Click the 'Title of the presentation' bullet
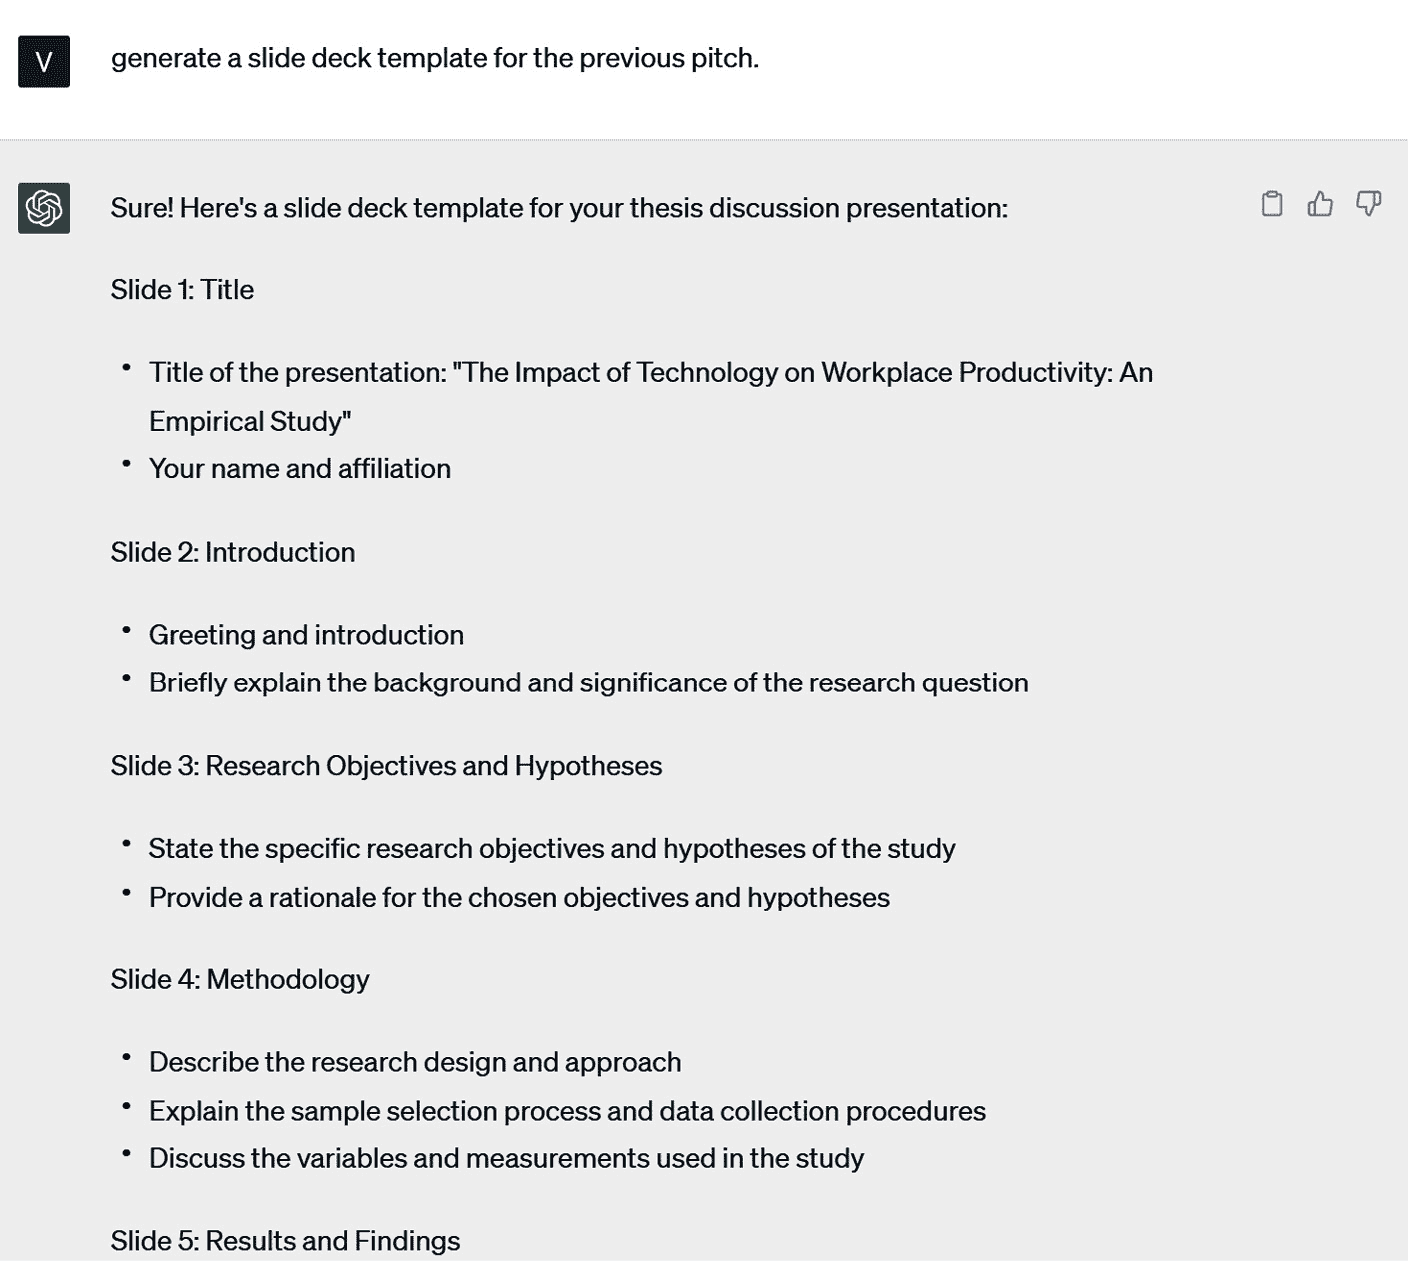The height and width of the screenshot is (1261, 1408). click(x=650, y=373)
